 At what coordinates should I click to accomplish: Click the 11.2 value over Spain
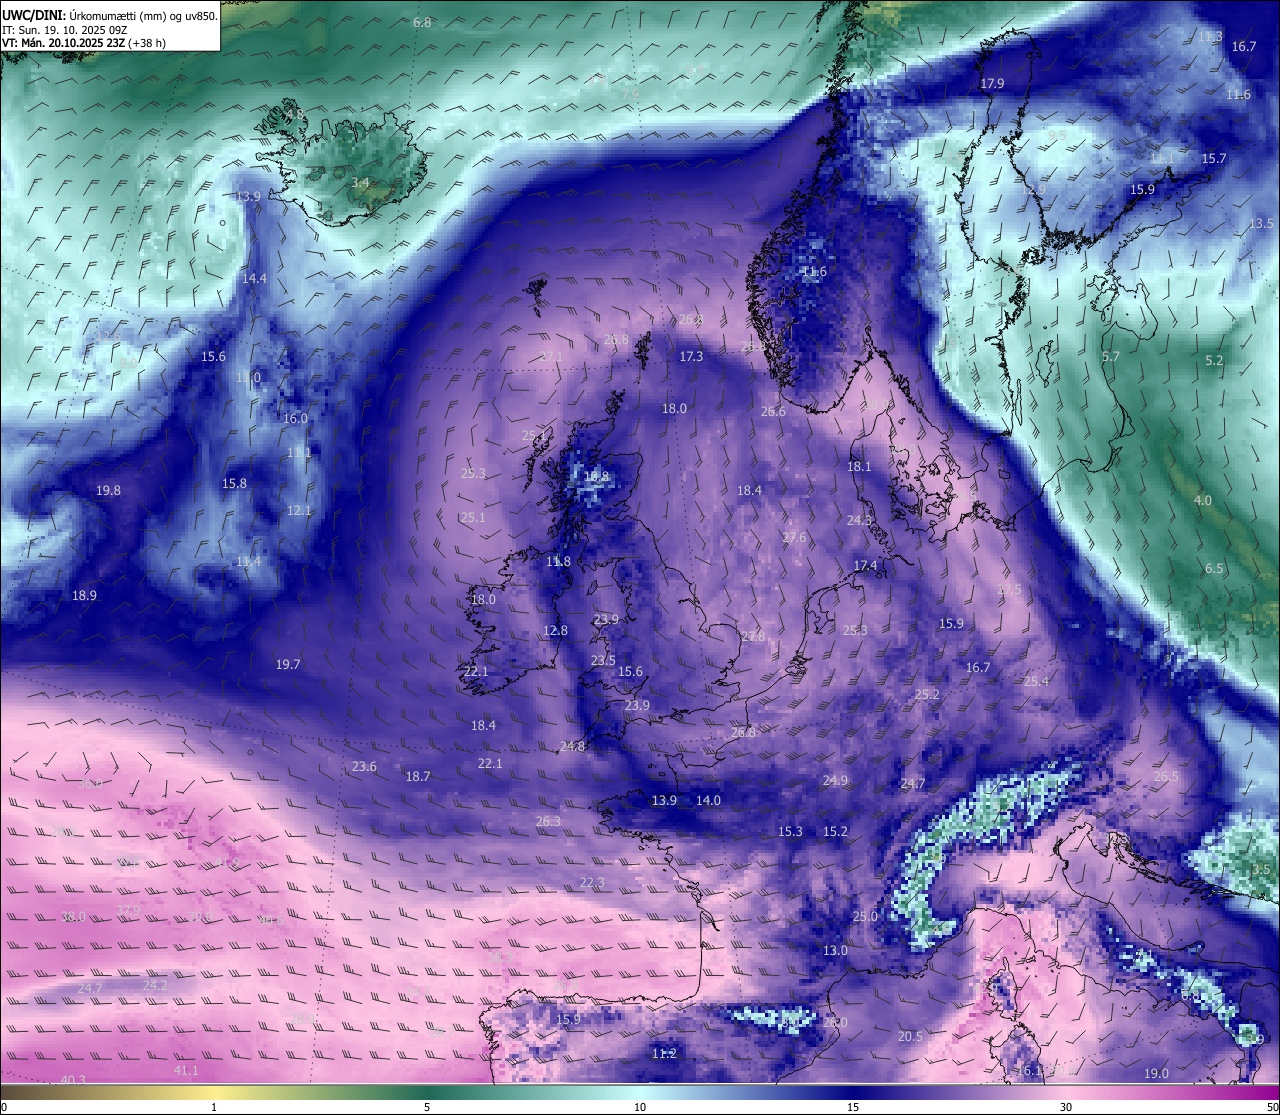point(664,1054)
